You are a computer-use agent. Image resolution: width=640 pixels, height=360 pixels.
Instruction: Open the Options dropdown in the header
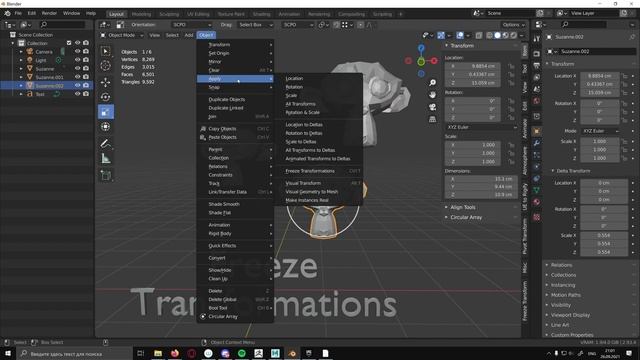pyautogui.click(x=513, y=25)
